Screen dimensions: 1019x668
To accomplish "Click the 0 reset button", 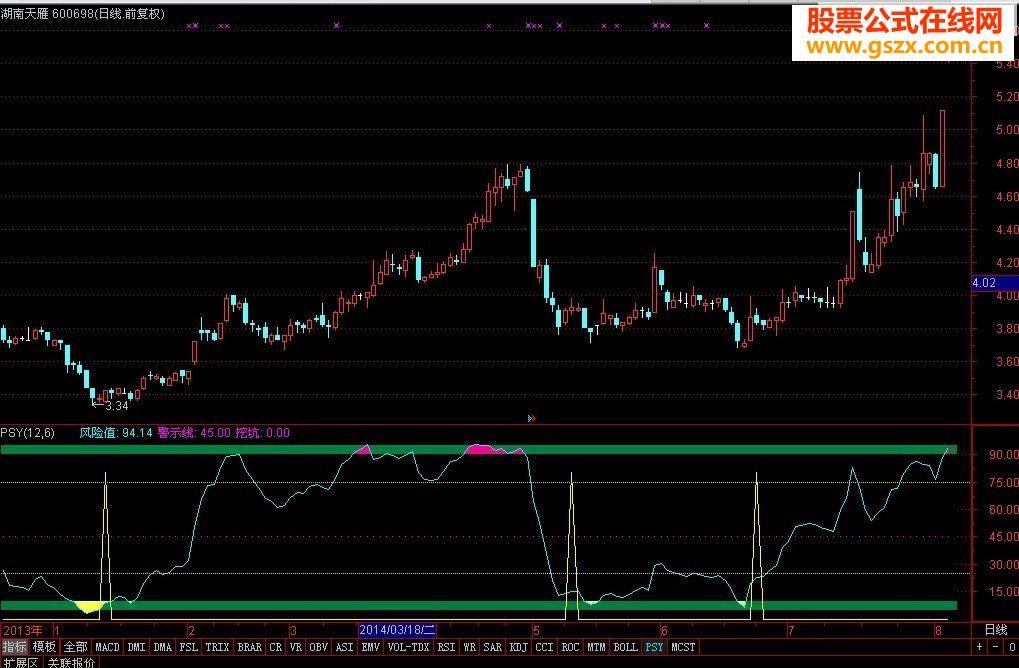I will [x=1011, y=647].
